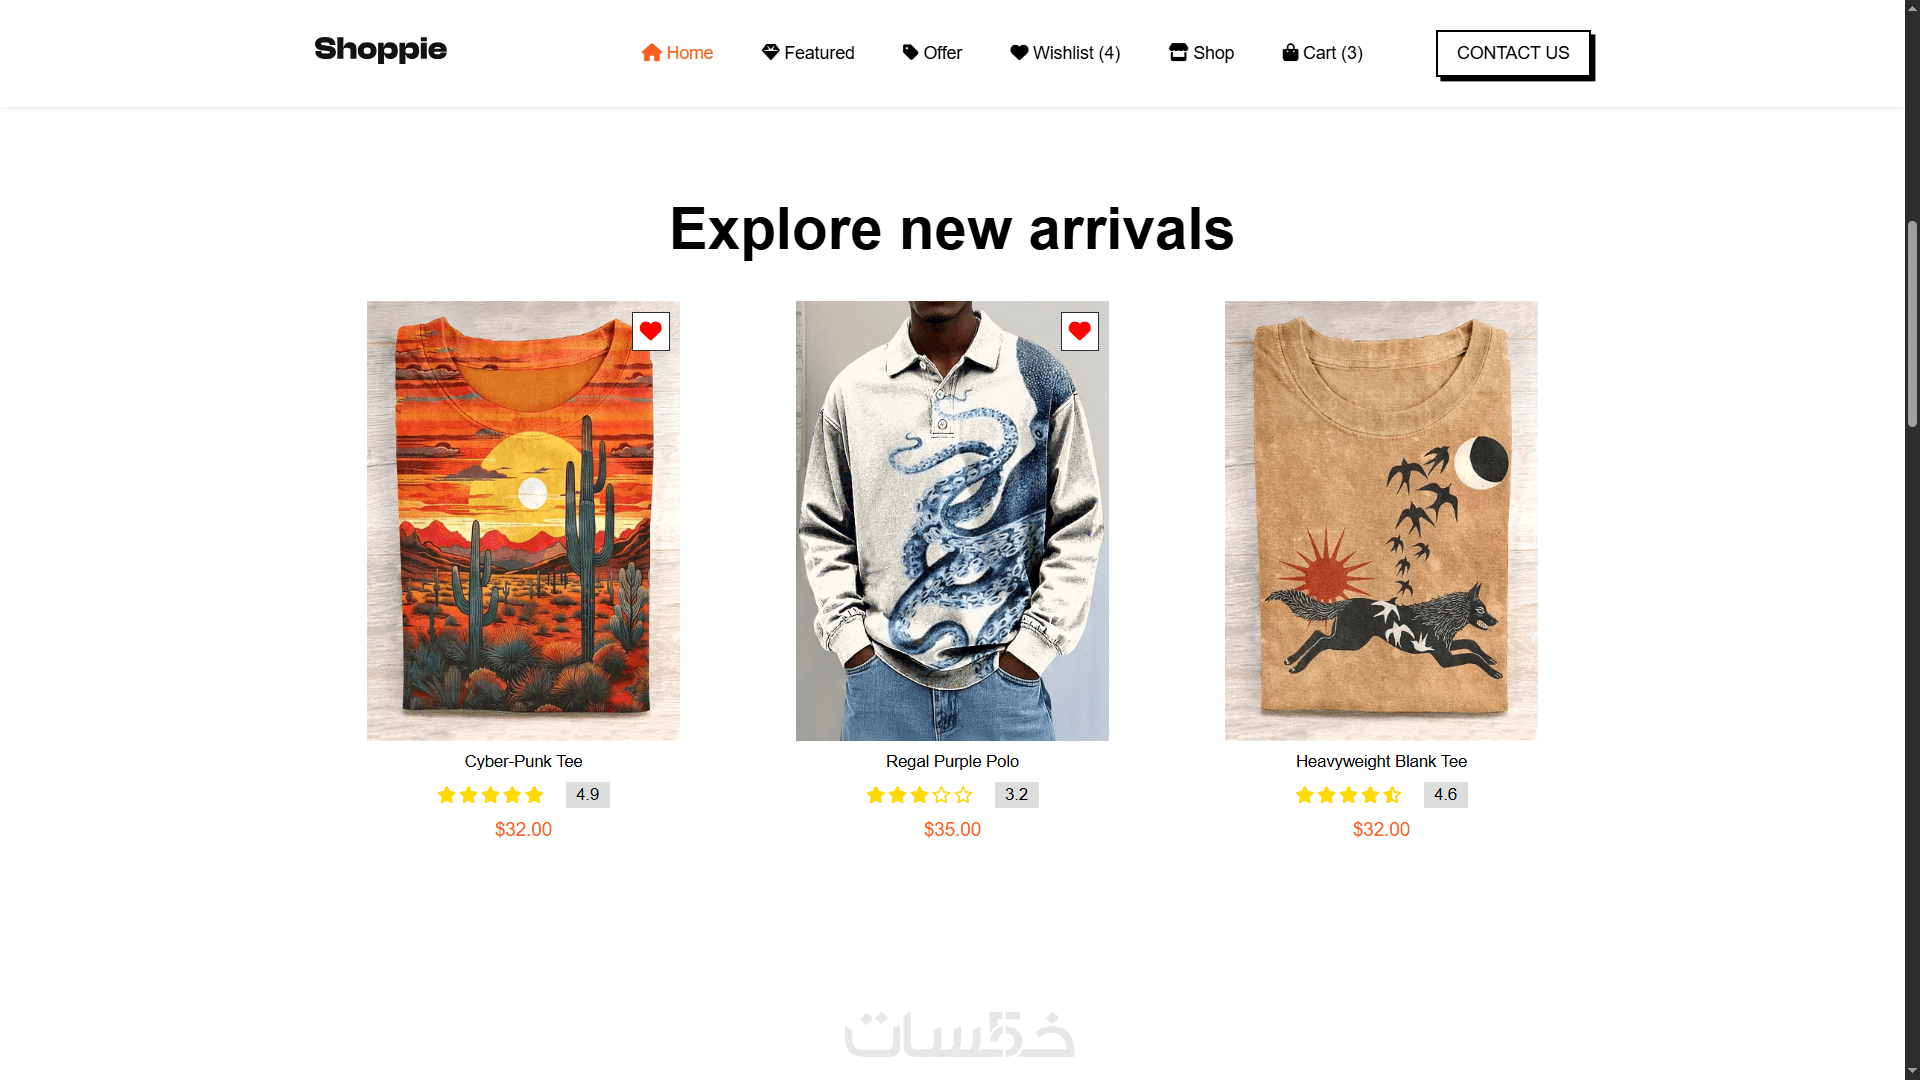Toggle wishlist heart on Regal Purple Polo

pos(1080,331)
